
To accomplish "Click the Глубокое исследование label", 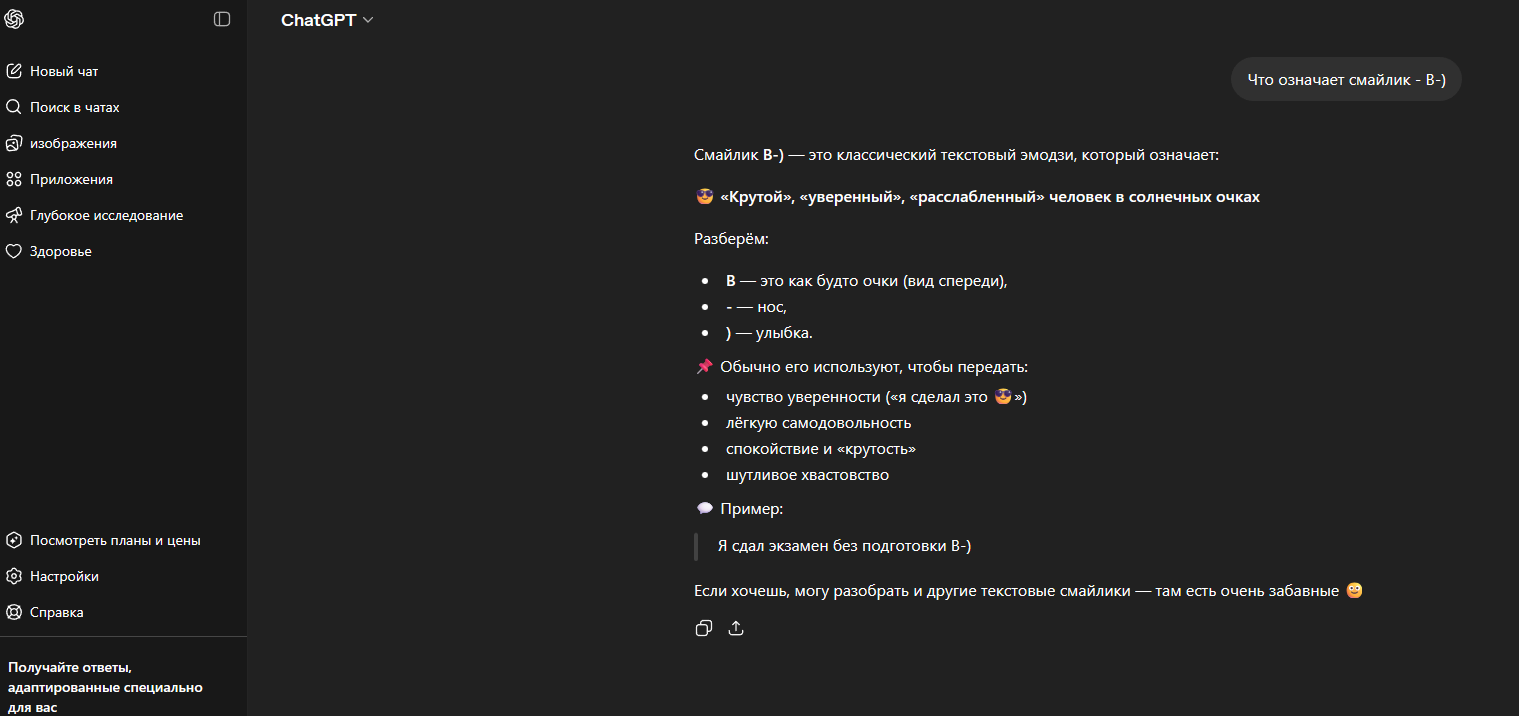I will 106,215.
